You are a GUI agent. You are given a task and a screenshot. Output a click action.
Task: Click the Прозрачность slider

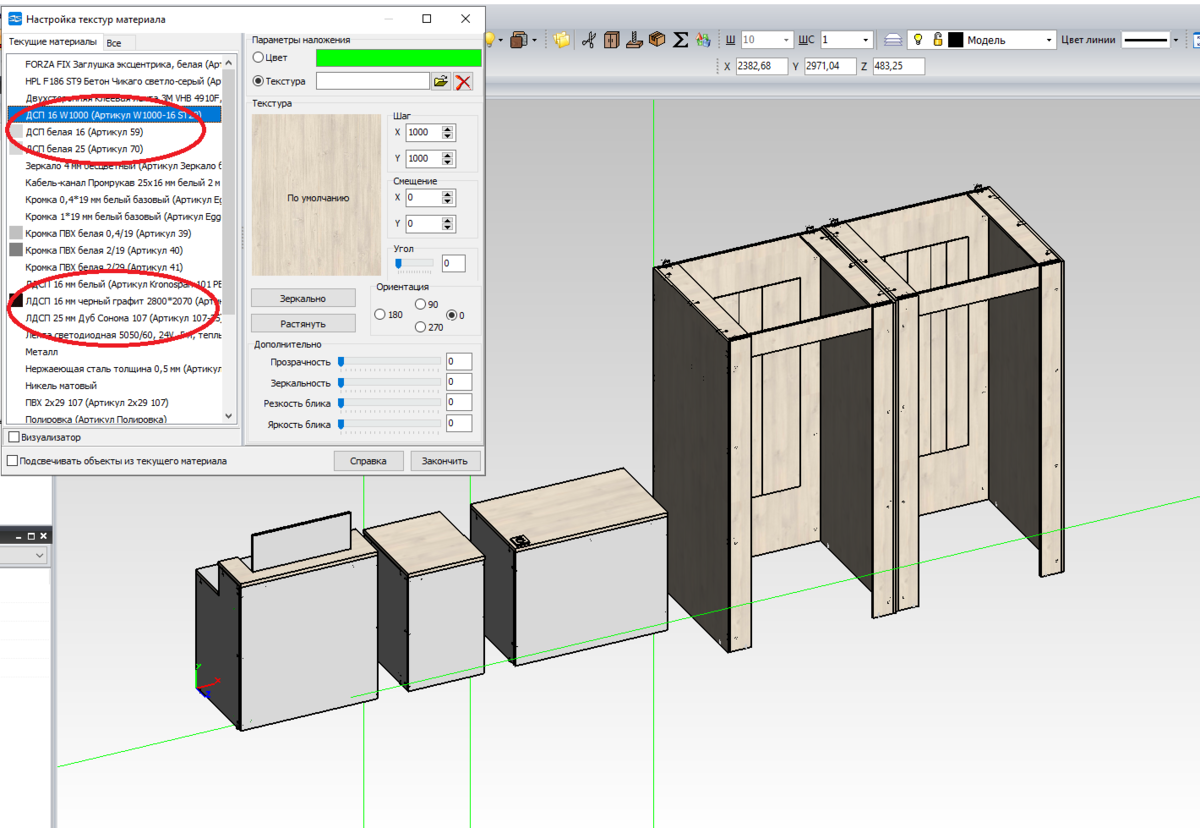pos(390,361)
